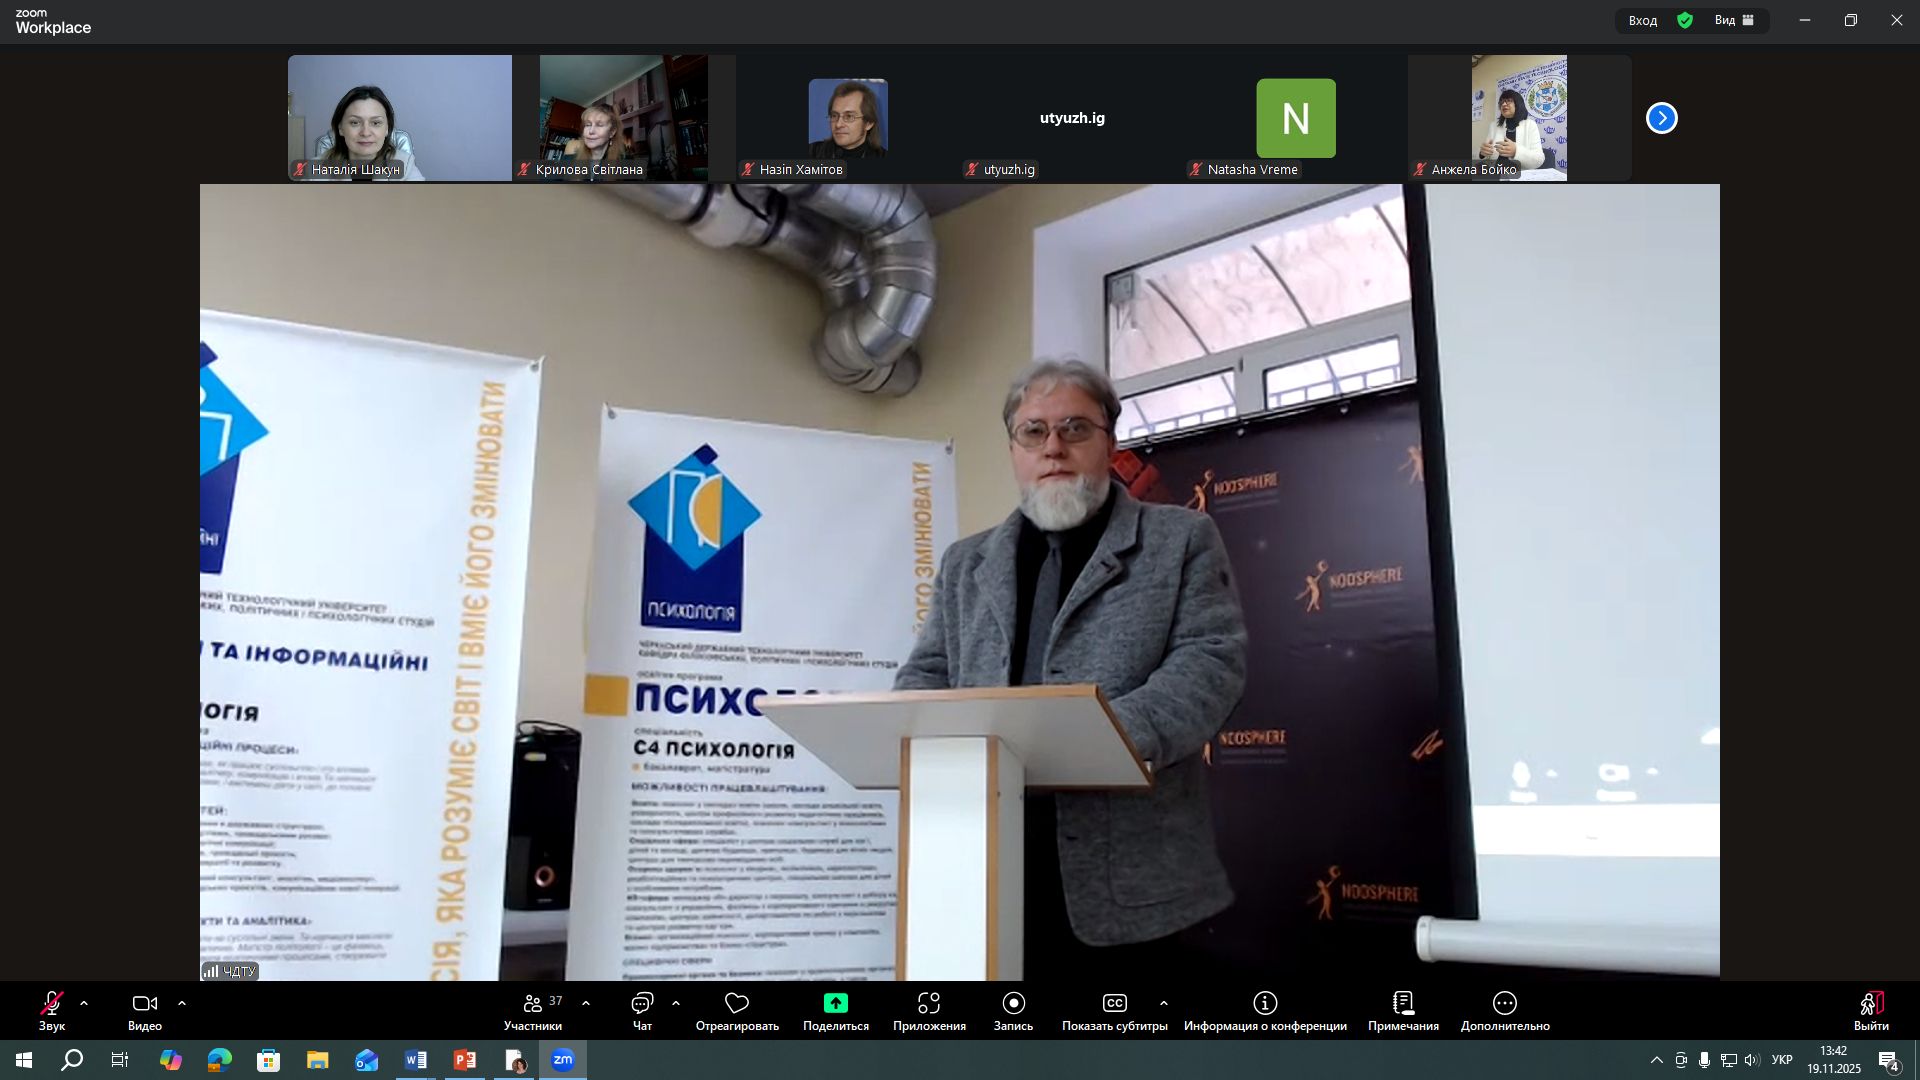Viewport: 1920px width, 1080px height.
Task: Expand audio options arrow beside Звук
Action: (x=84, y=1003)
